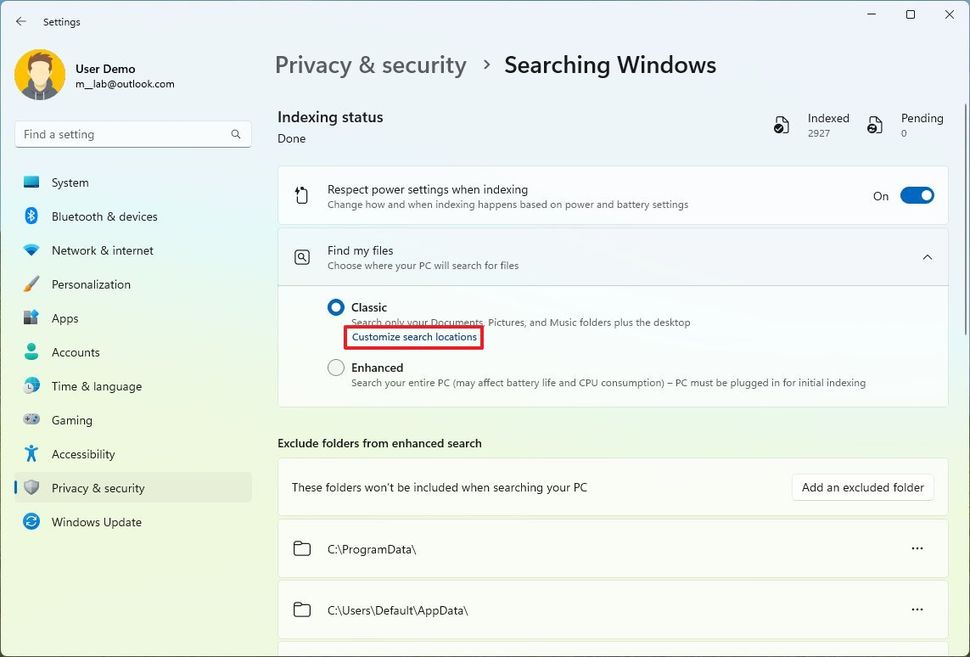Open the ellipsis menu for C:\ProgramData\
Viewport: 970px width, 657px height.
click(x=917, y=549)
